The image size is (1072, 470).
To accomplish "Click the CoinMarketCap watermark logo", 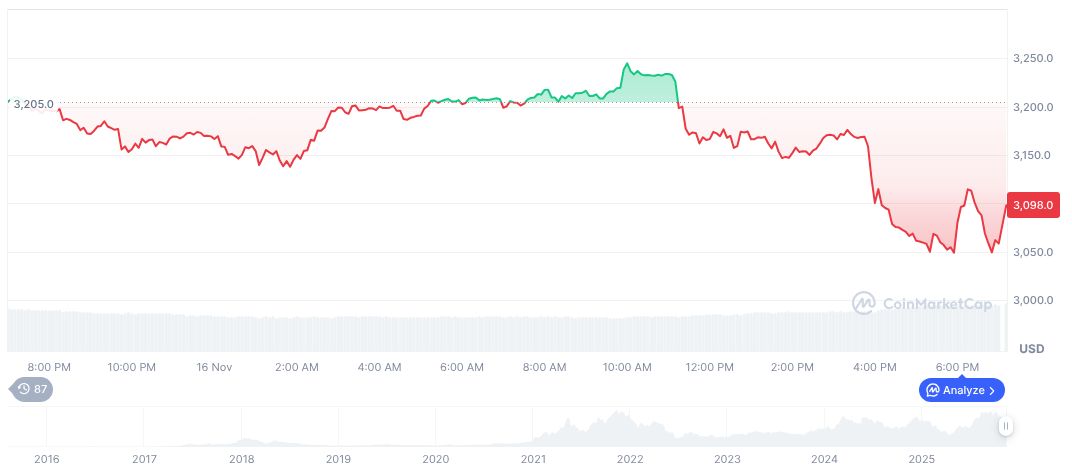I will [x=921, y=303].
